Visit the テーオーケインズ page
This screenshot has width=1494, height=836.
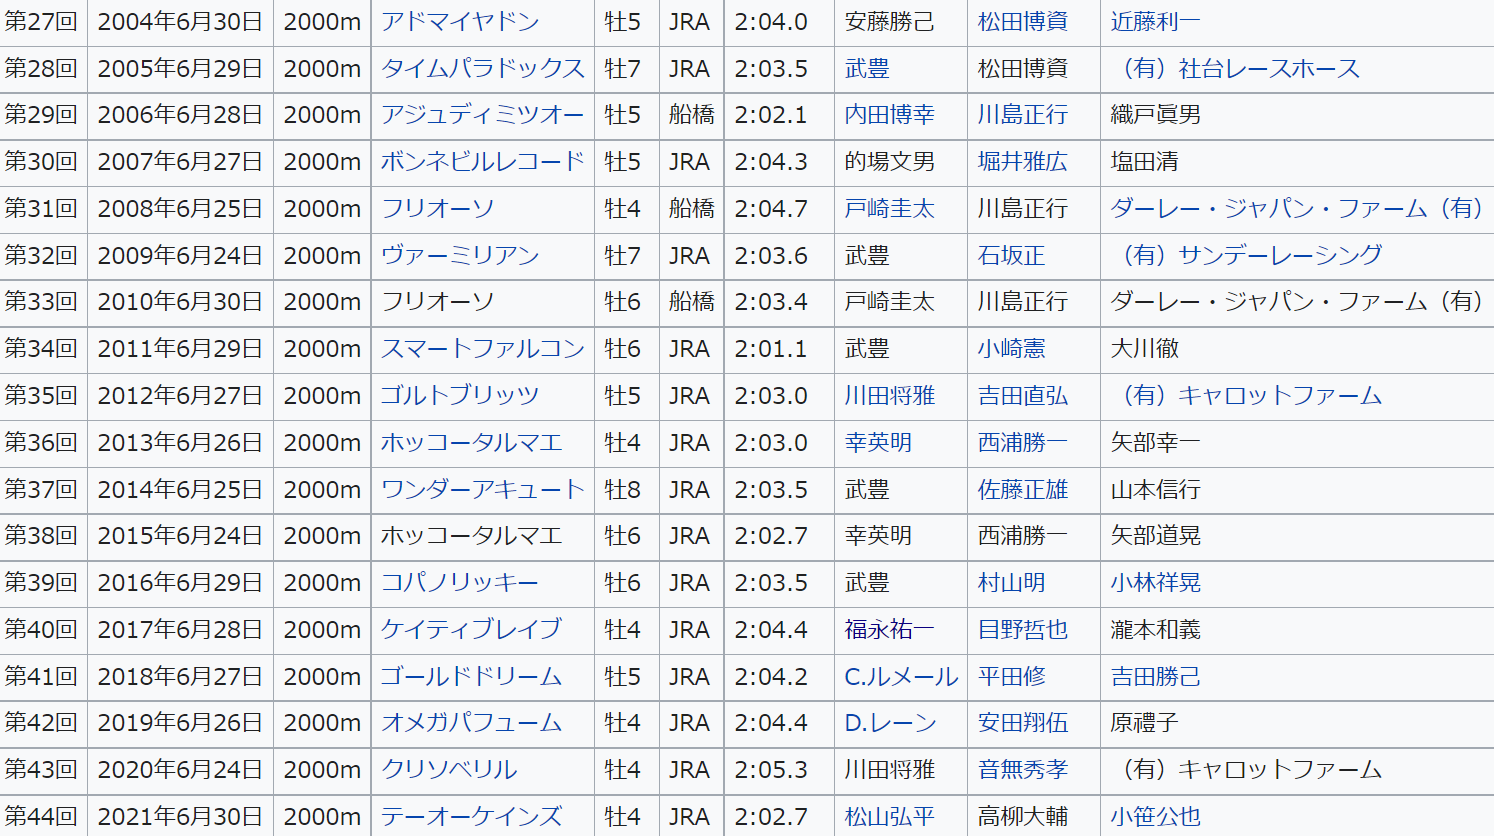click(x=472, y=816)
